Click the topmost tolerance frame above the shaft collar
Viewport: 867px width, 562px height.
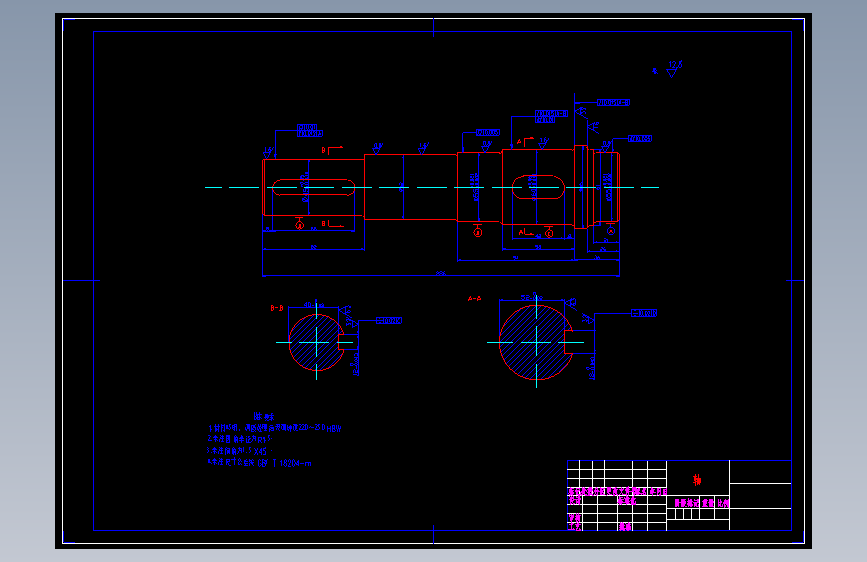click(613, 102)
